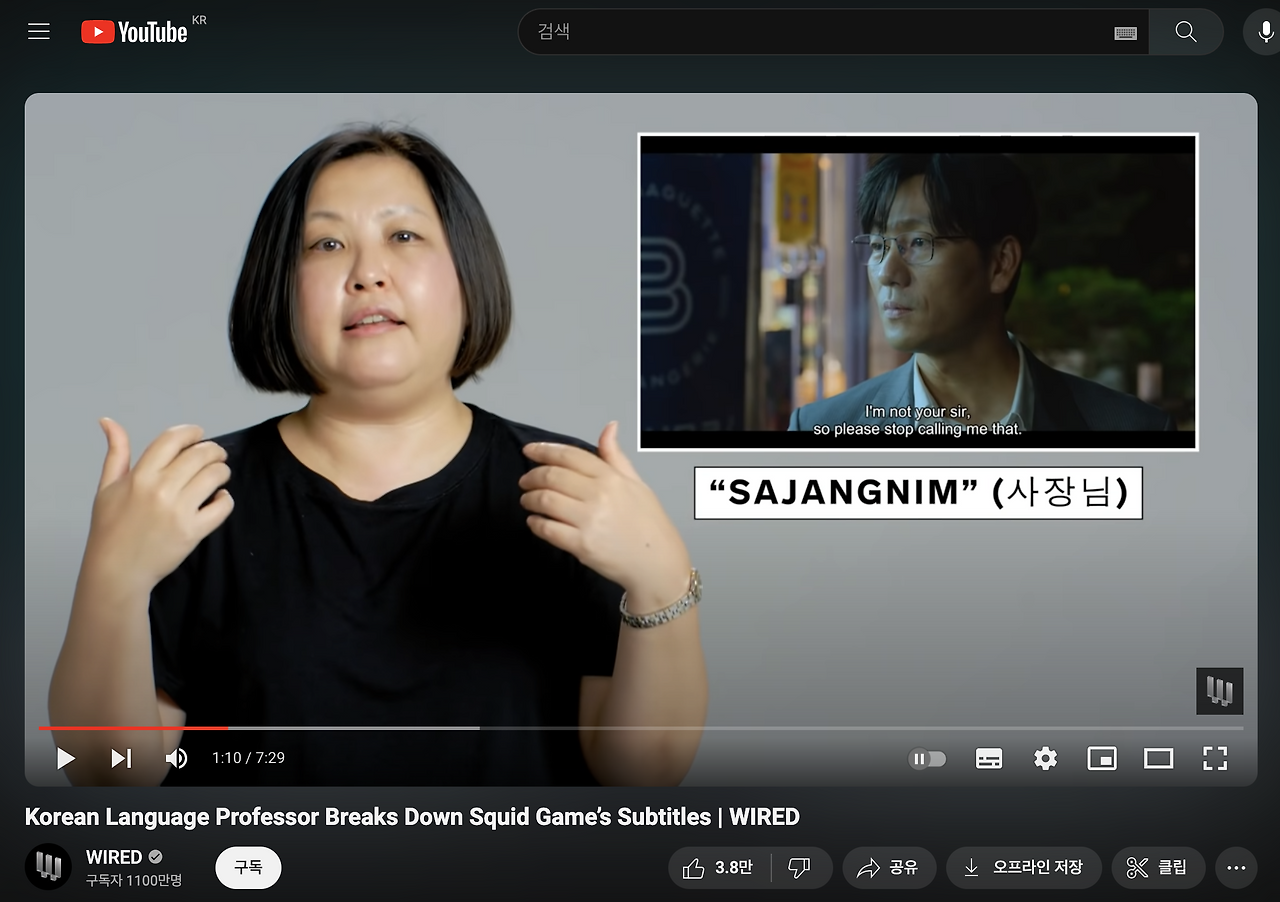Create a clip with the 클립 option
1280x902 pixels.
click(x=1158, y=868)
